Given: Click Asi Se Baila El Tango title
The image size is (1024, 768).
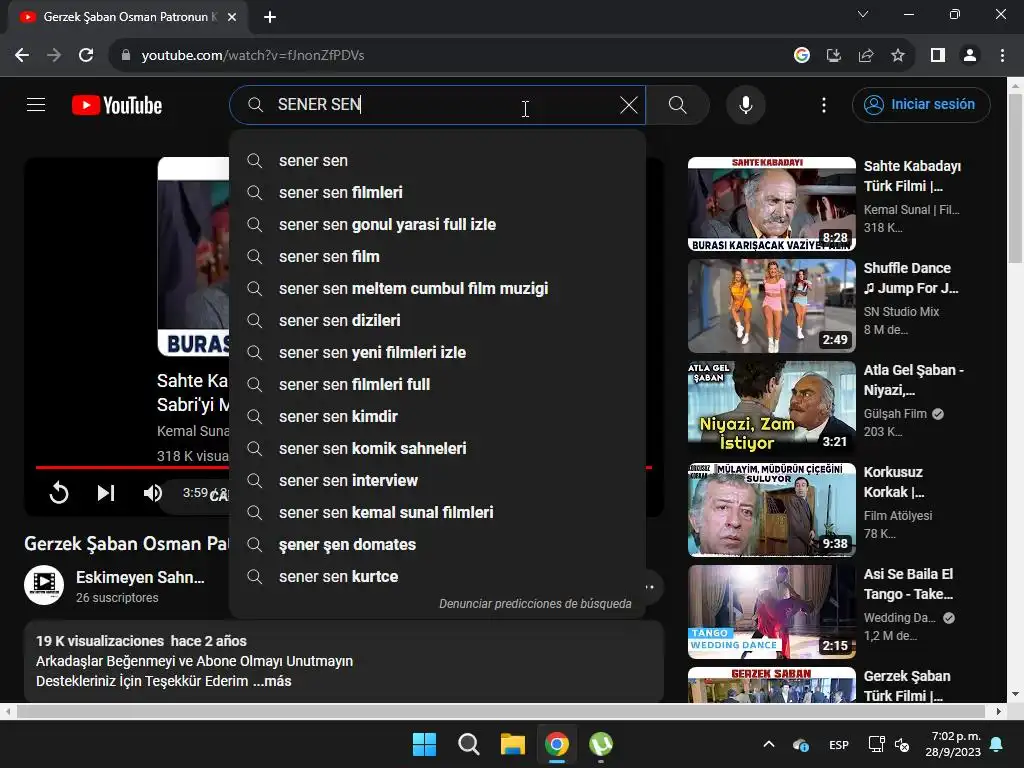Looking at the screenshot, I should (x=908, y=584).
